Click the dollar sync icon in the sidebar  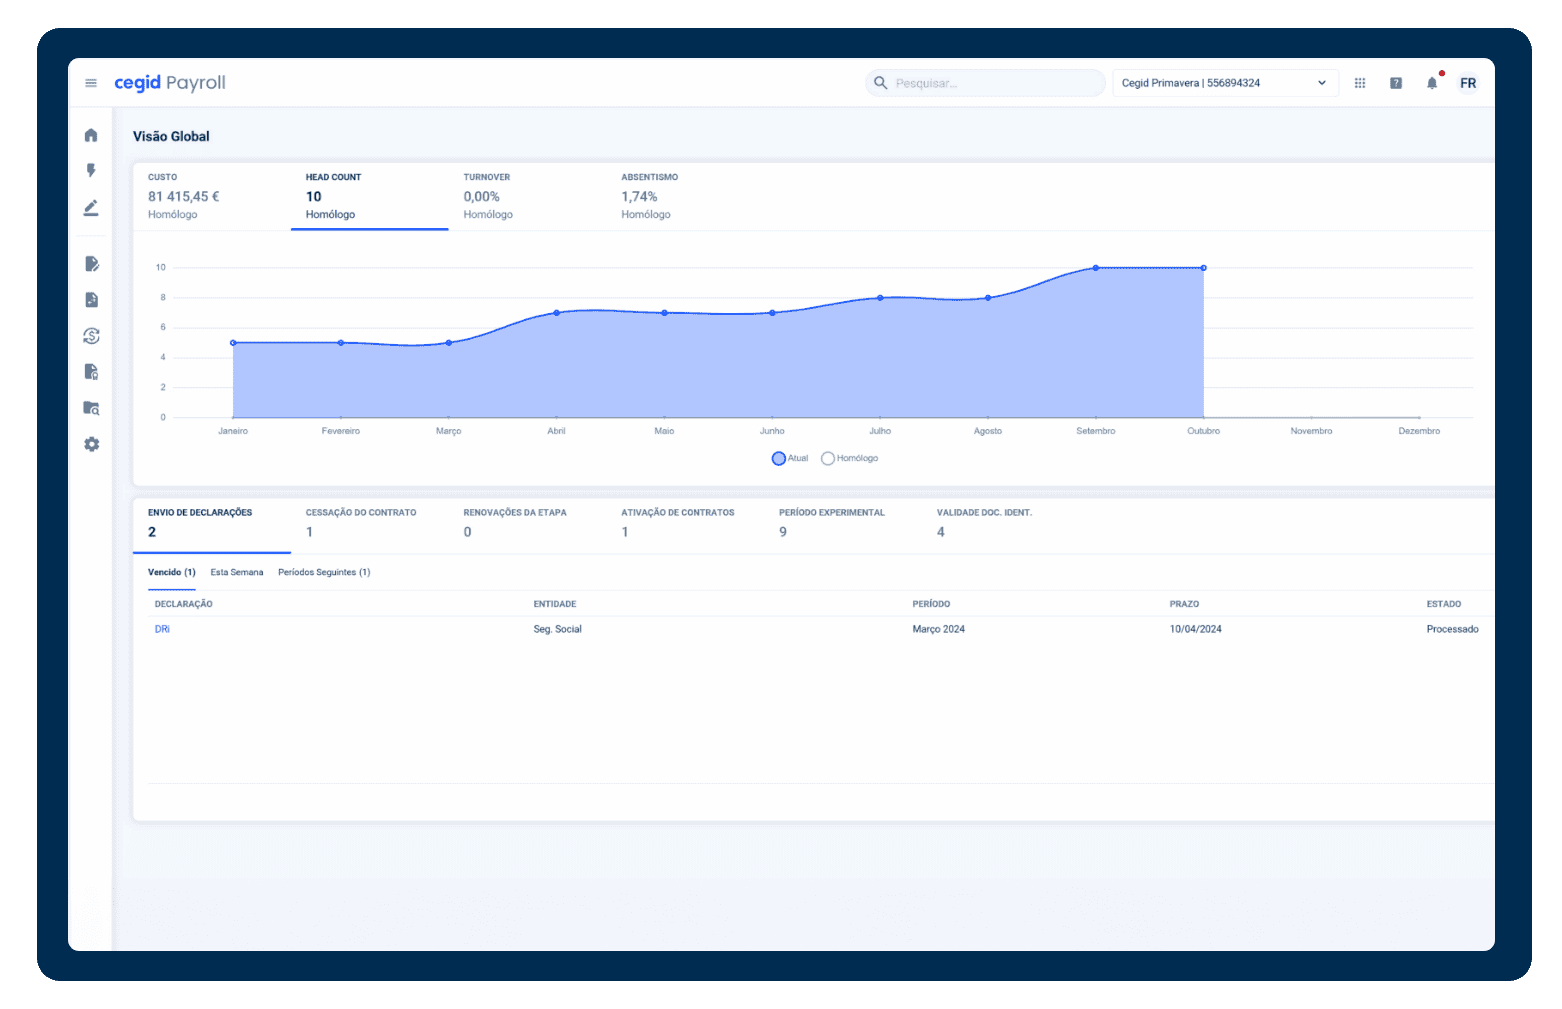tap(91, 336)
